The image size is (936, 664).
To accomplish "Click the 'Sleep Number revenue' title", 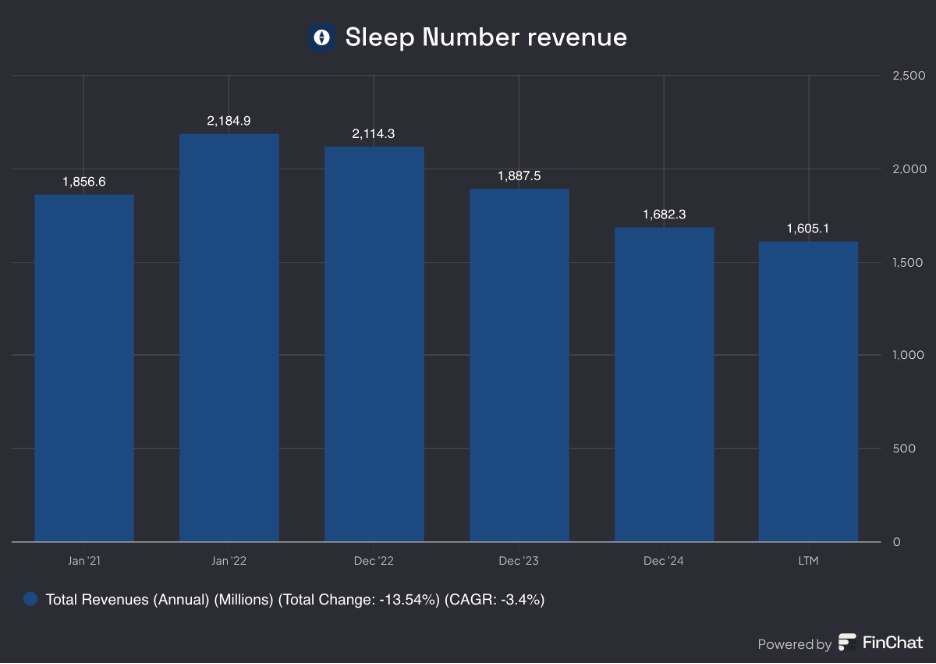I will [x=486, y=38].
